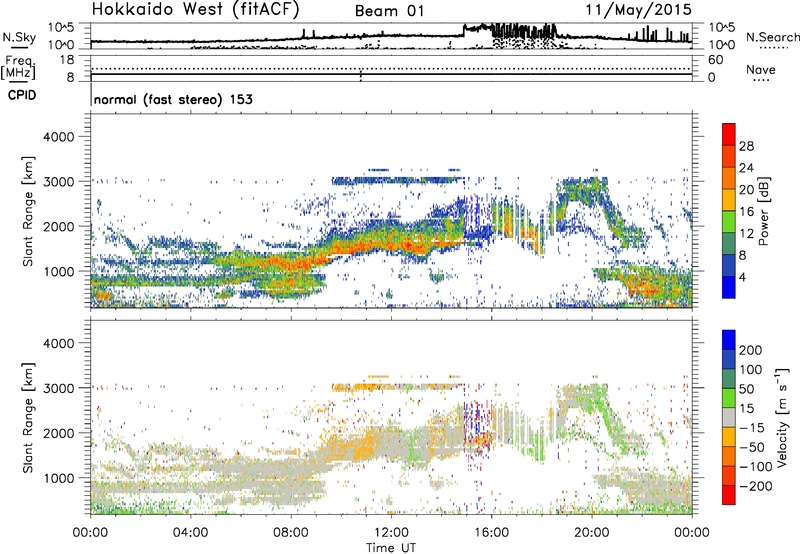Click the bright blue bottom segment of the Power colorbar

click(729, 287)
